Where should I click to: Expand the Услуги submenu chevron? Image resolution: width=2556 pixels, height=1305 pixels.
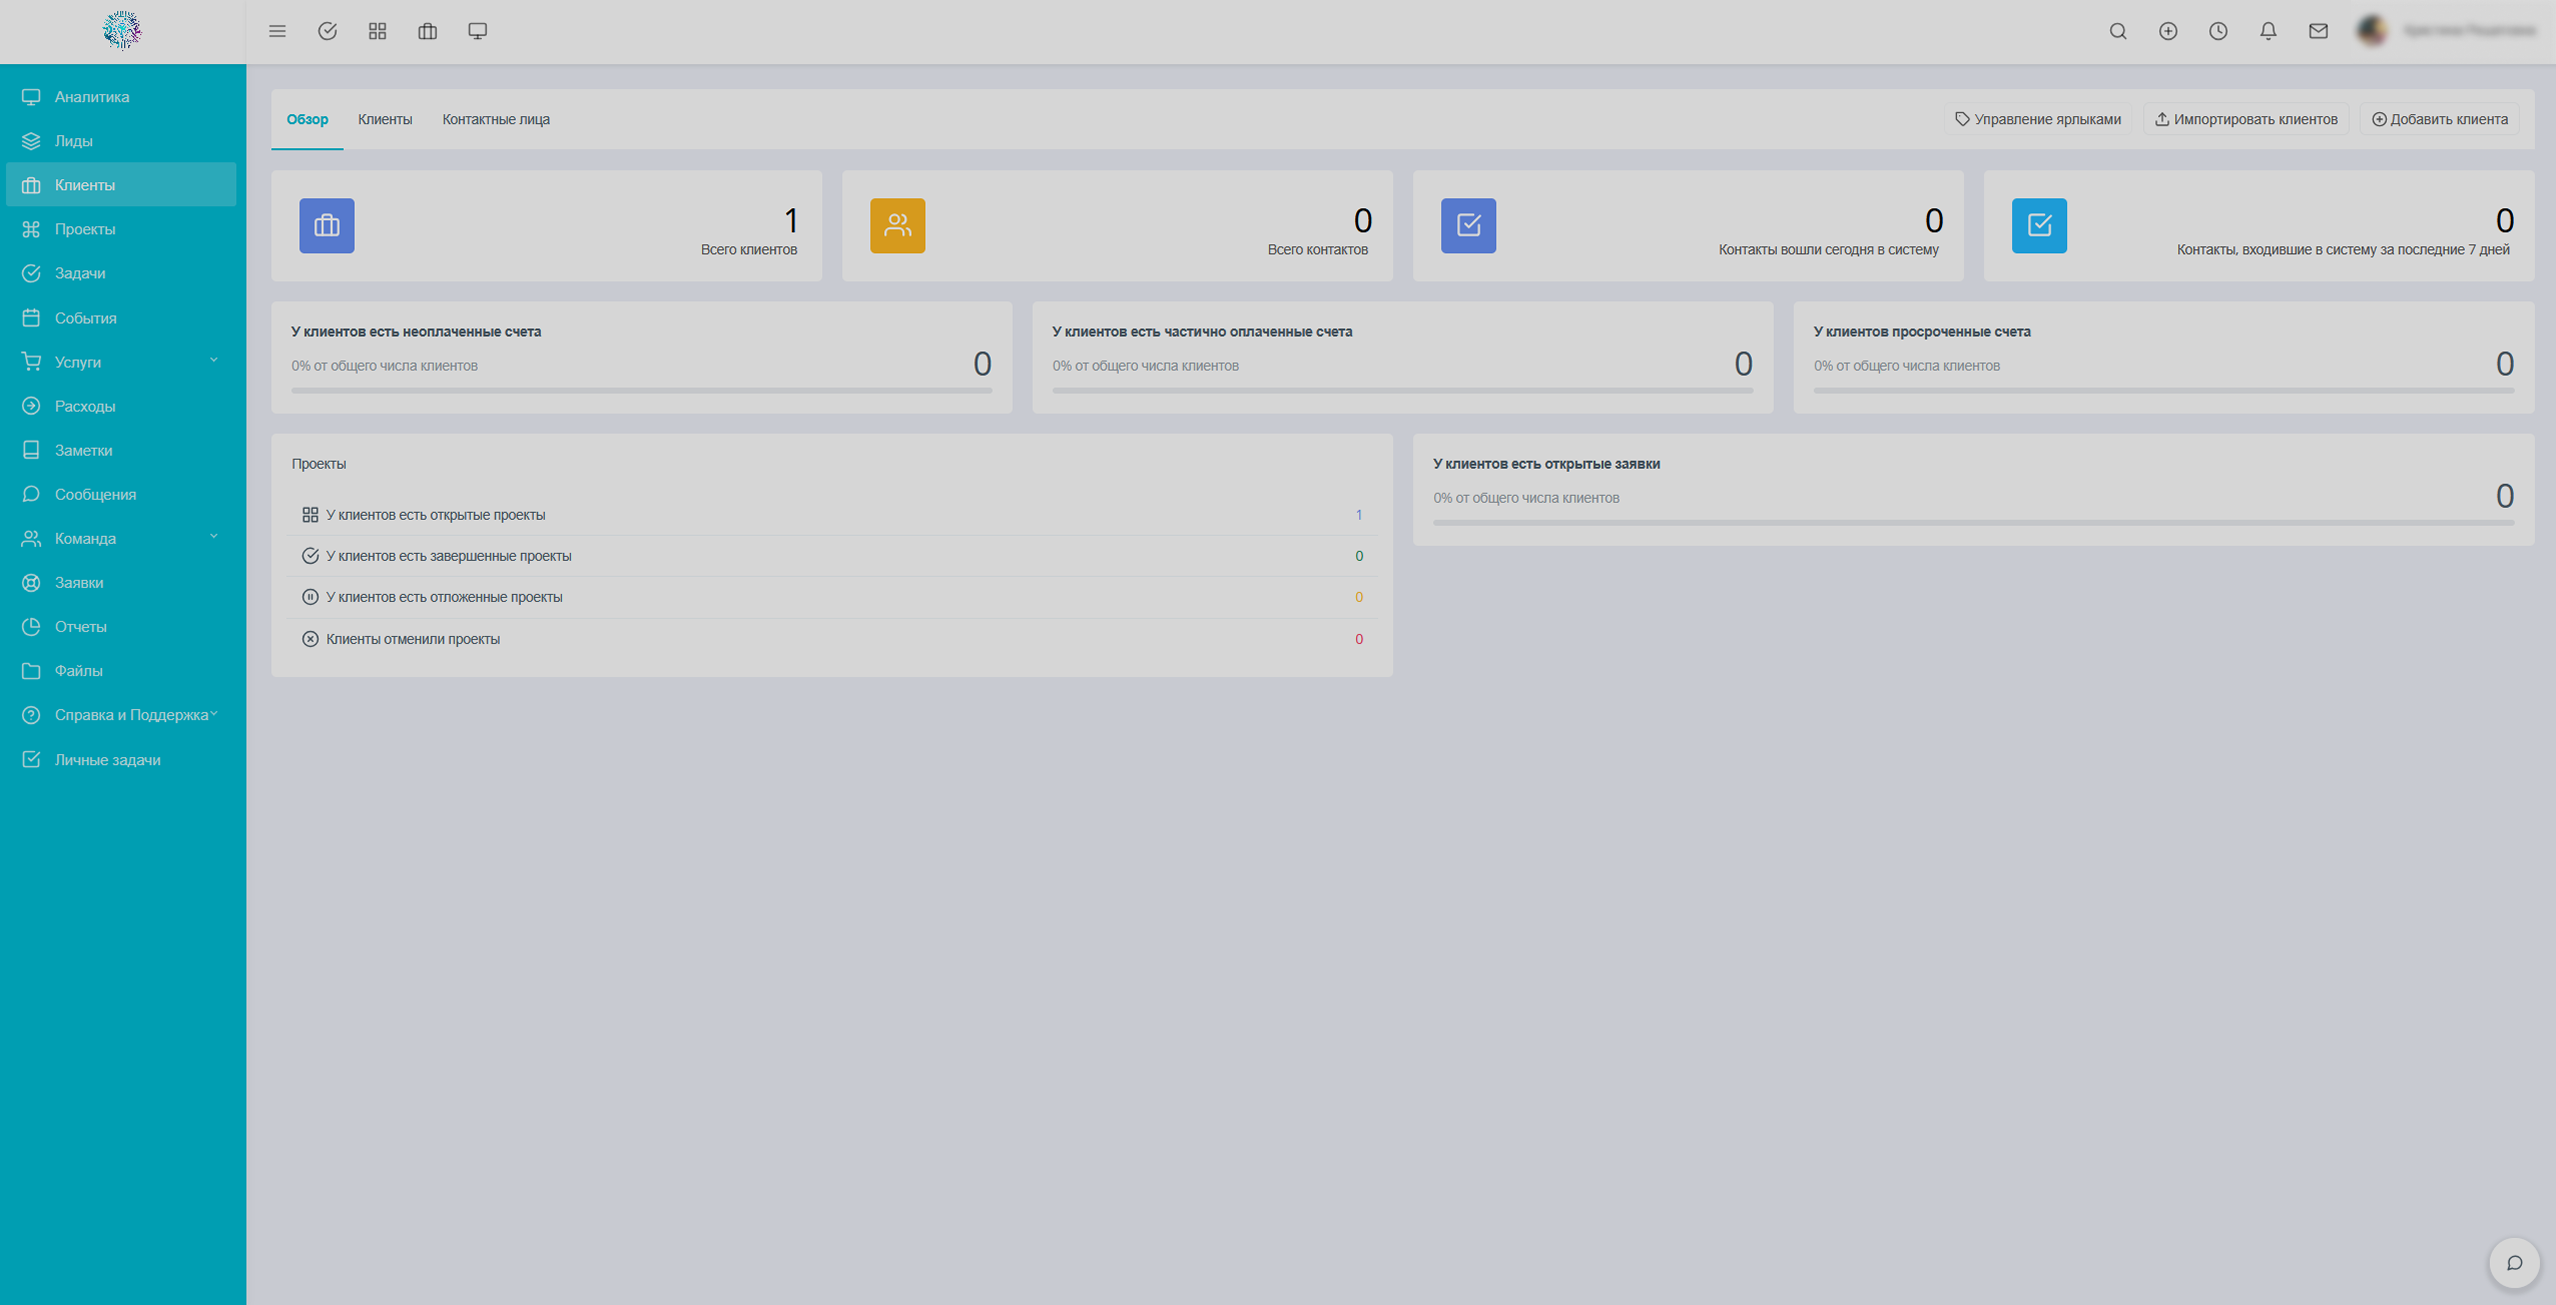tap(213, 361)
